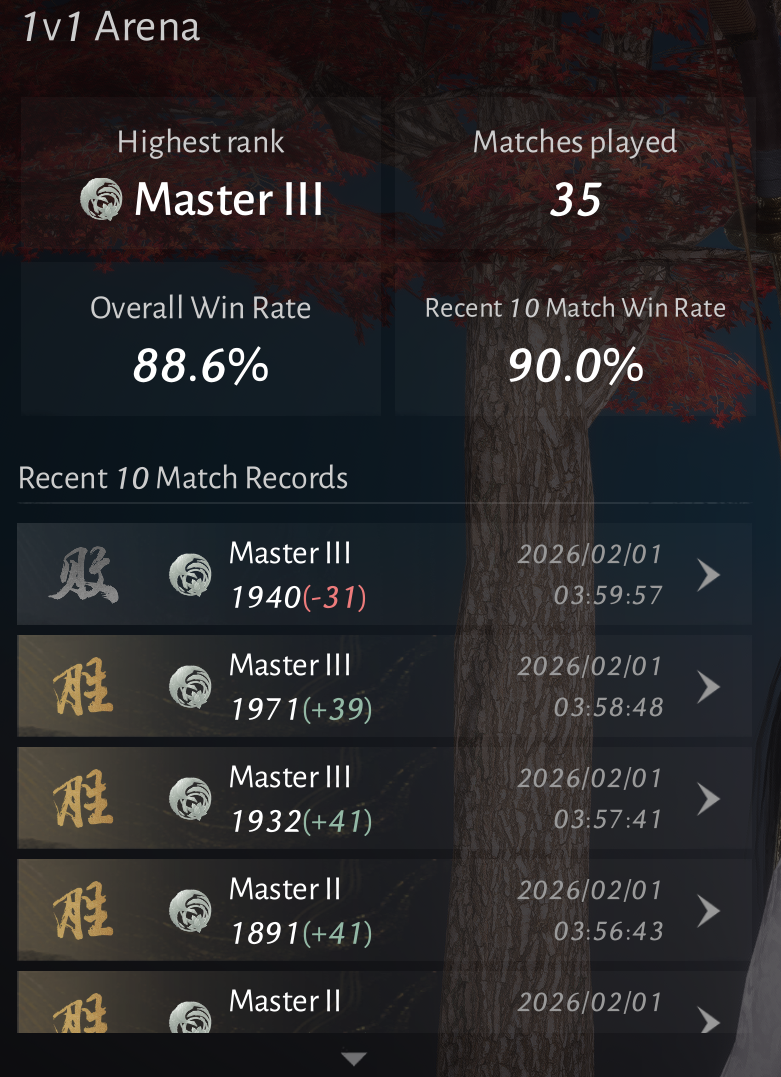The height and width of the screenshot is (1077, 781).
Task: Click rank emblem in the 1891 (+41) record
Action: coord(190,910)
